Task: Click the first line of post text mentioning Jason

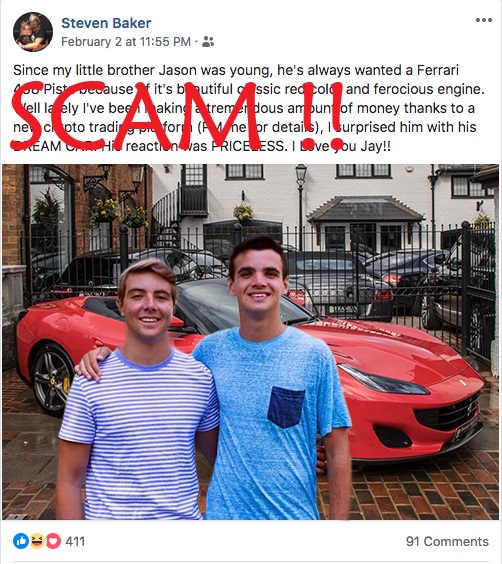Action: click(x=236, y=70)
